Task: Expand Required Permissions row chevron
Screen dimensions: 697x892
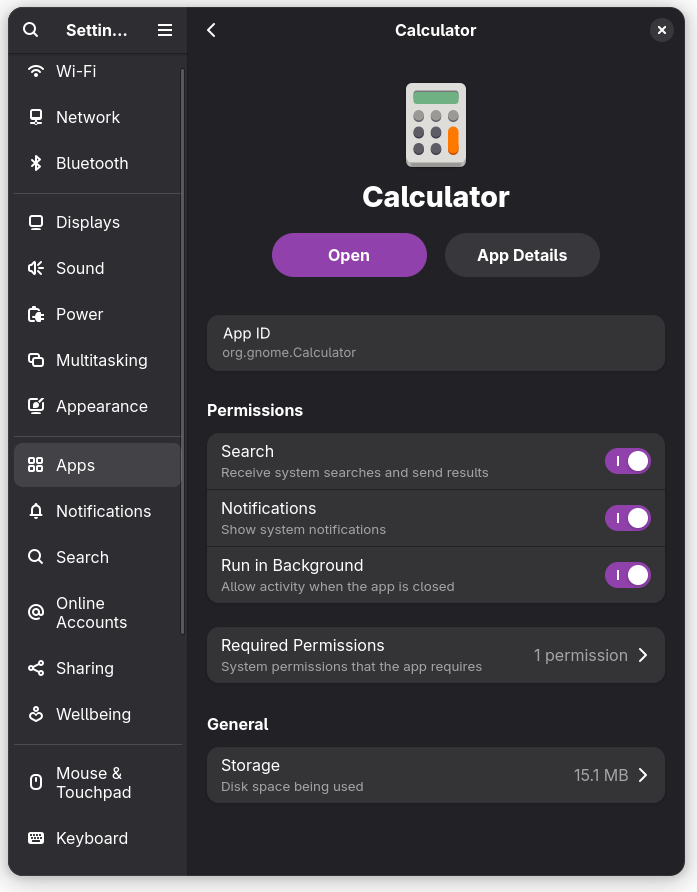Action: tap(643, 655)
